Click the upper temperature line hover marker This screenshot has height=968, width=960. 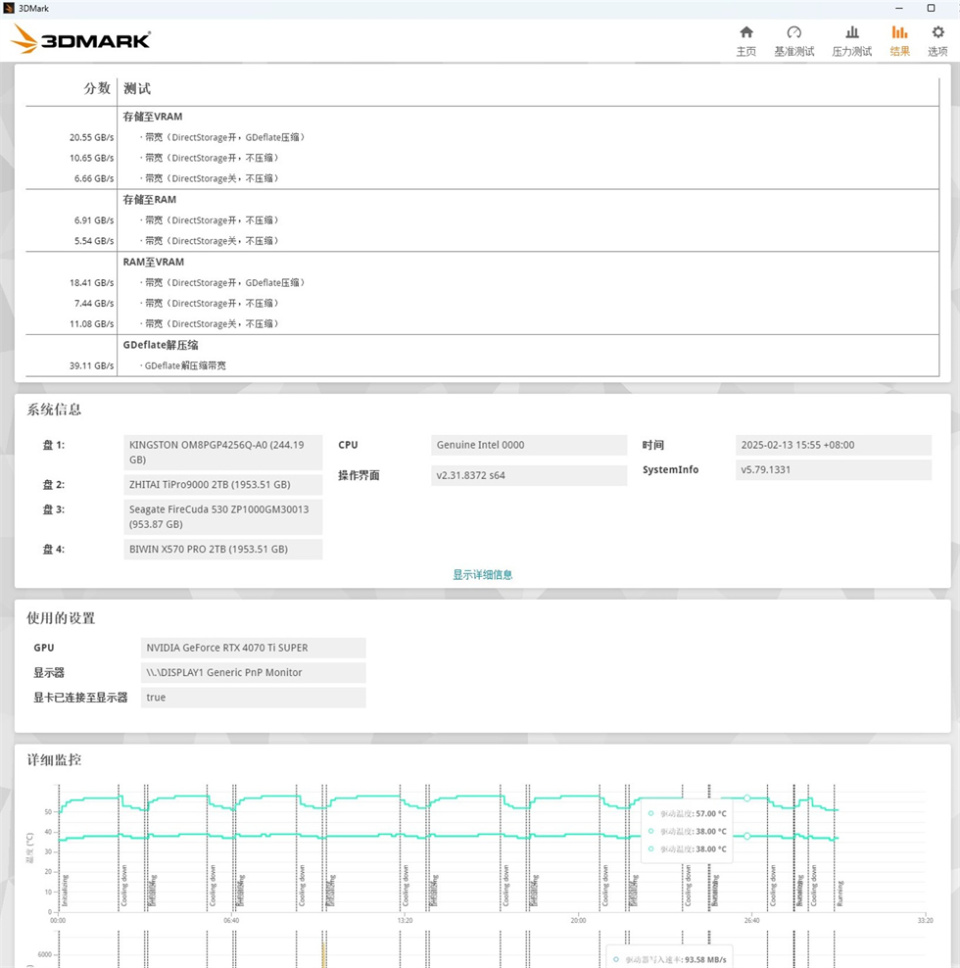(x=747, y=798)
